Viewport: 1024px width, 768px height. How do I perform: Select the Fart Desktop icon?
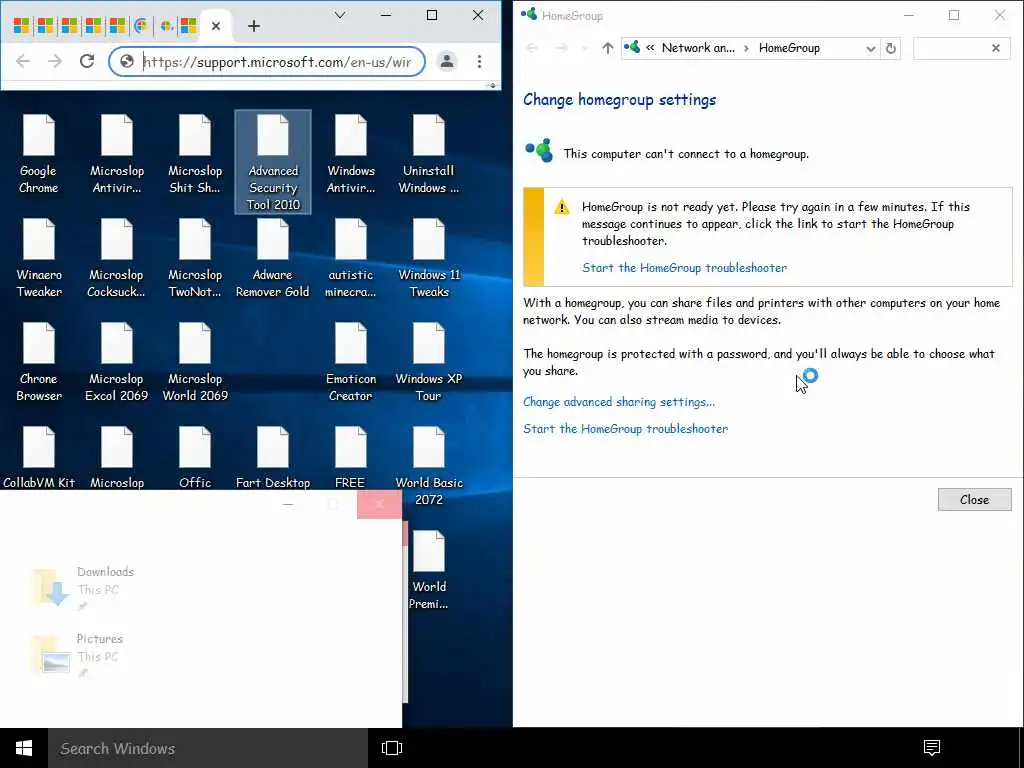tap(273, 458)
